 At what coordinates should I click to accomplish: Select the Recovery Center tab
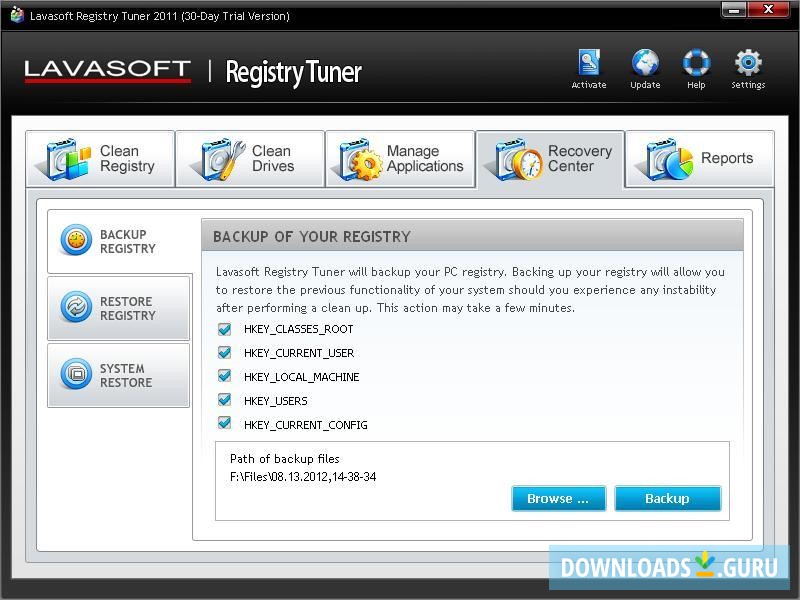550,160
